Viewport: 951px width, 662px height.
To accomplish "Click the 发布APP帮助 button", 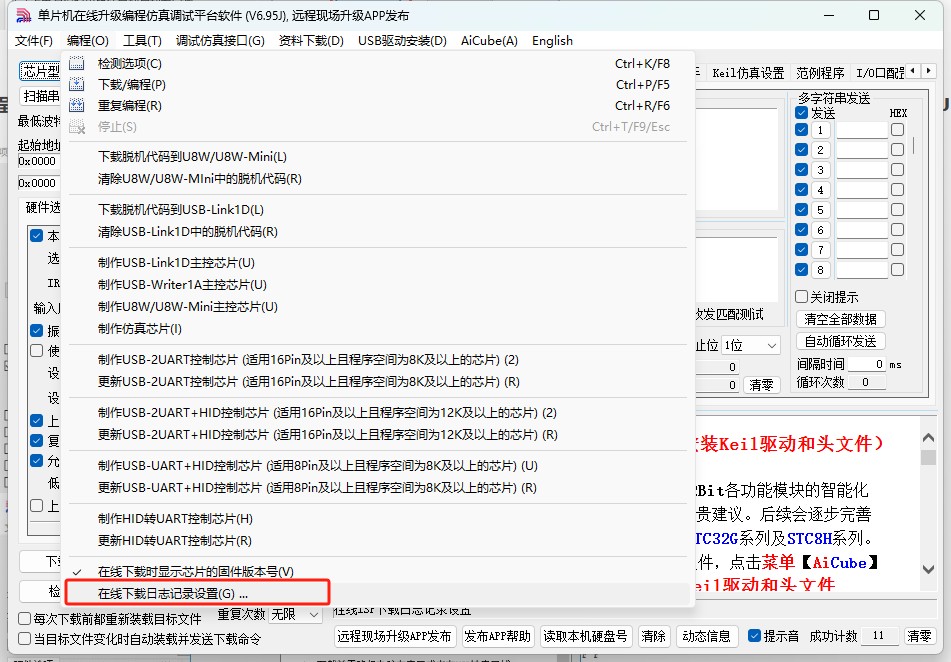I will tap(497, 637).
